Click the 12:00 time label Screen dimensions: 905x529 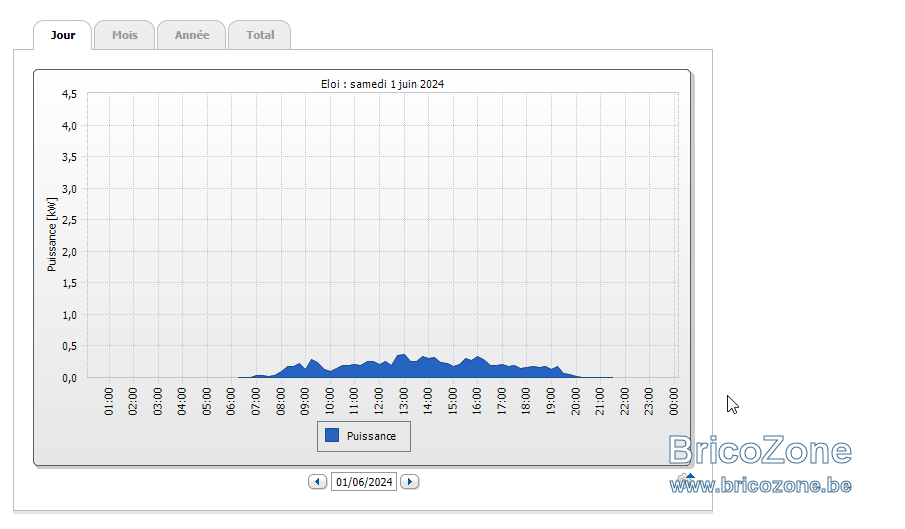(x=379, y=402)
